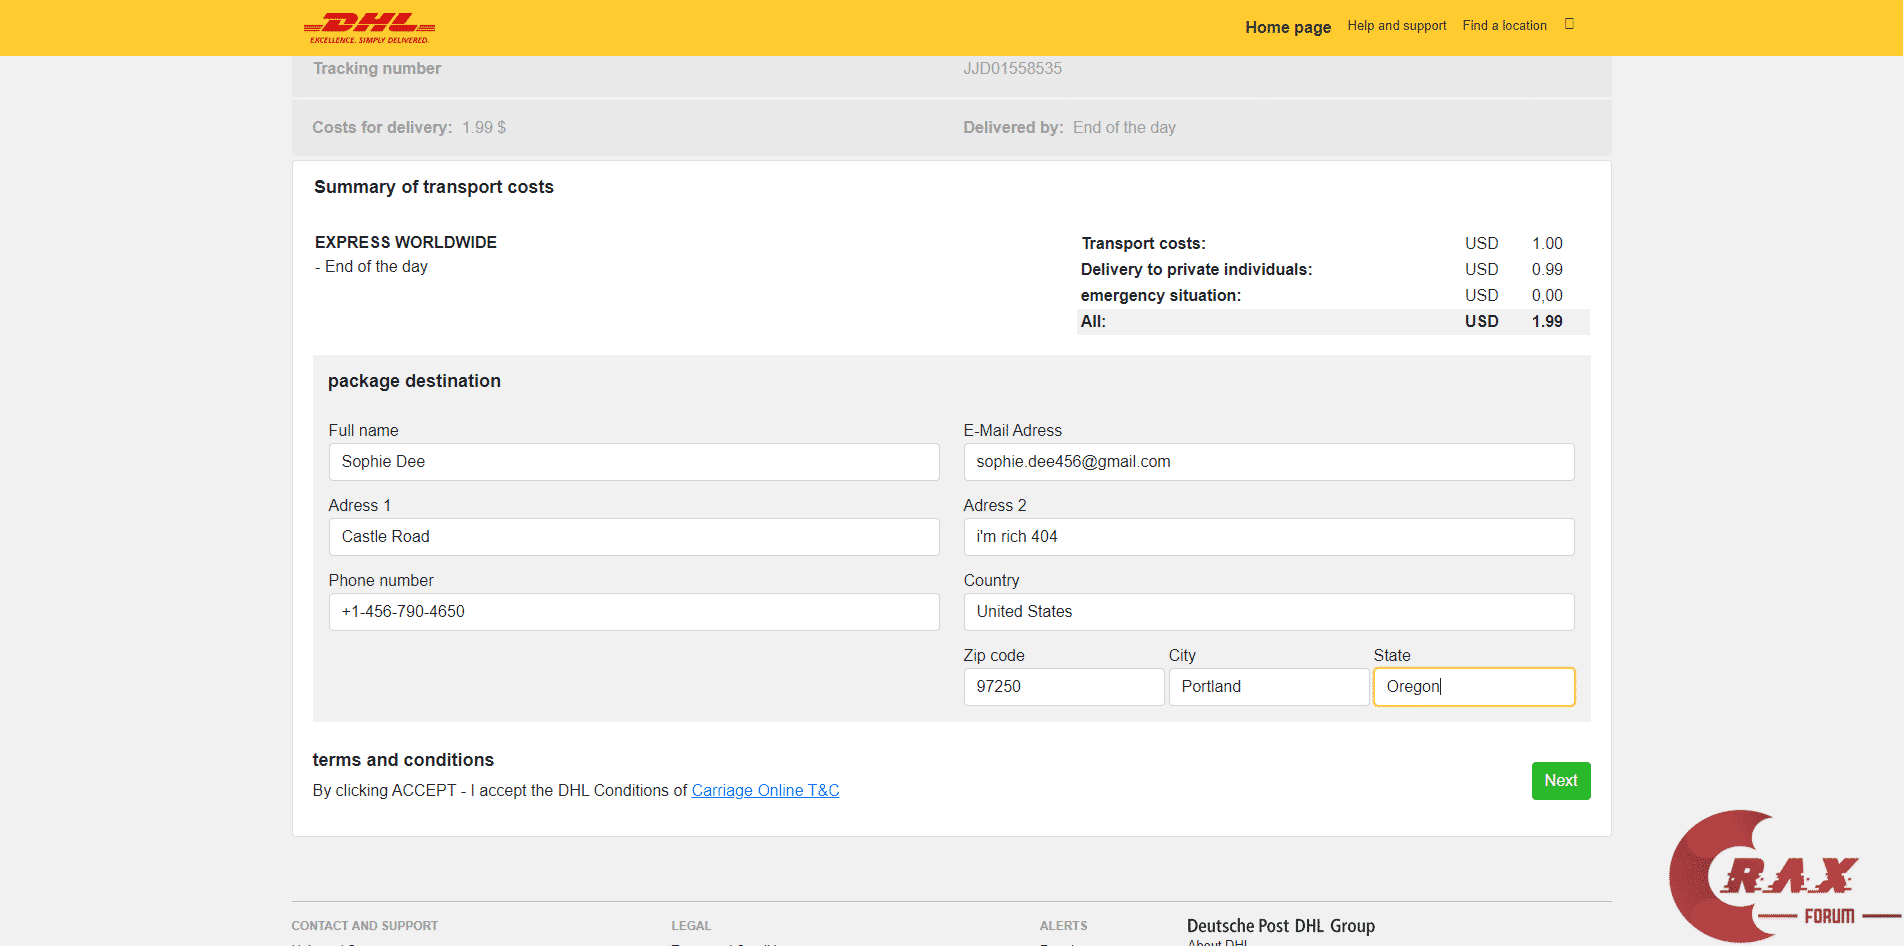Click the 'LEGAL' footer heading
This screenshot has width=1904, height=946.
pos(691,926)
